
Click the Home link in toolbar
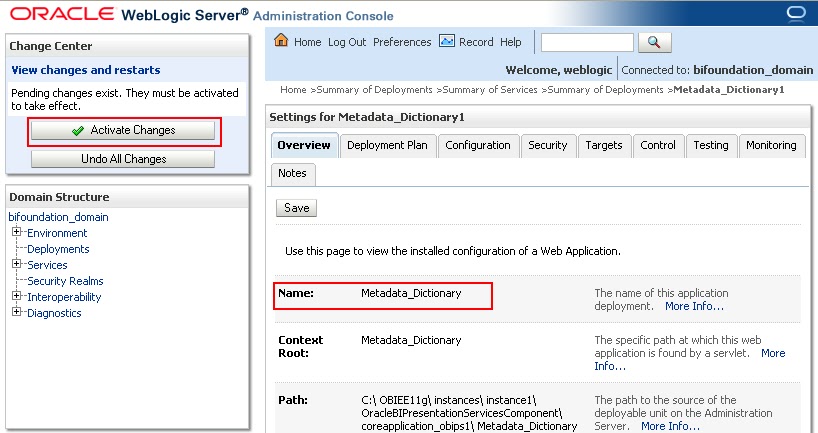(308, 42)
